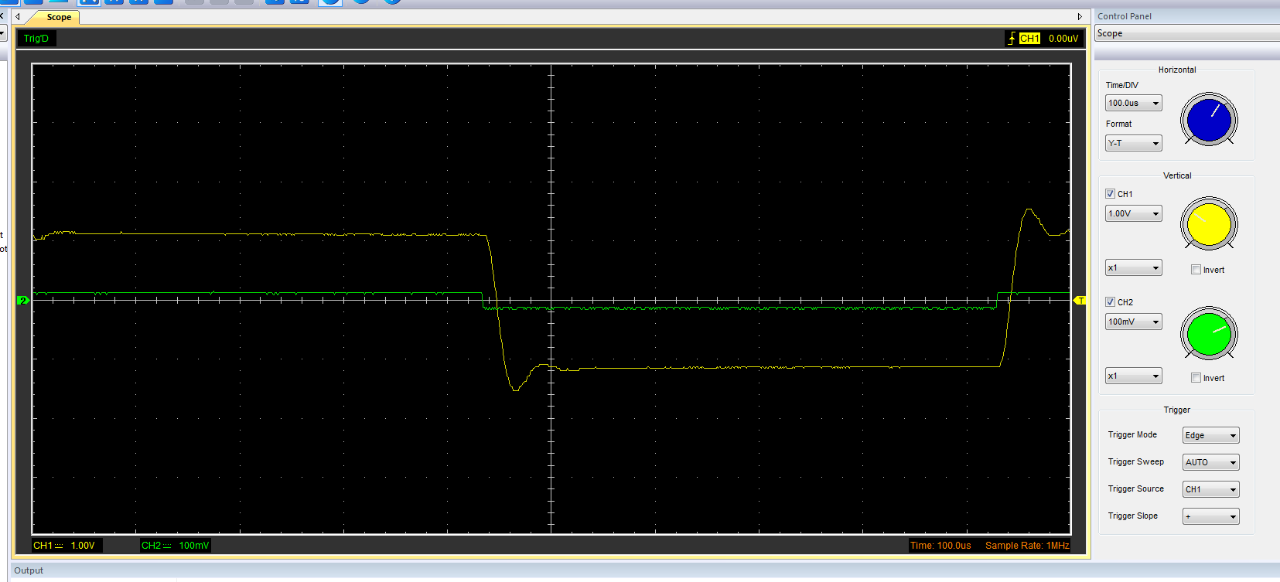Click the CH2 100mV readout in status bar
The height and width of the screenshot is (582, 1280).
175,546
